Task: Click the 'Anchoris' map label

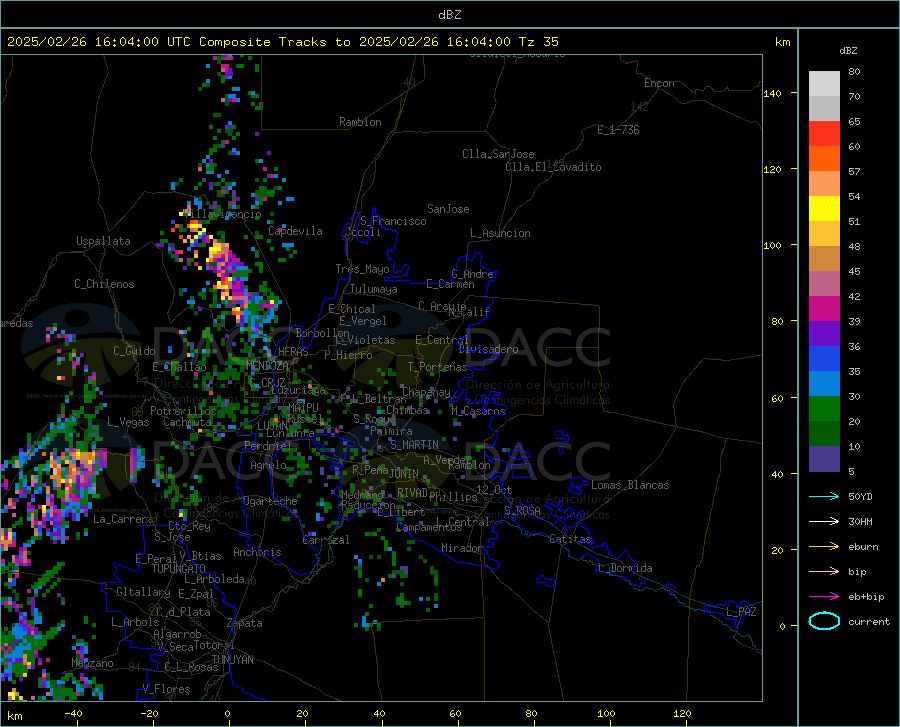Action: (257, 552)
